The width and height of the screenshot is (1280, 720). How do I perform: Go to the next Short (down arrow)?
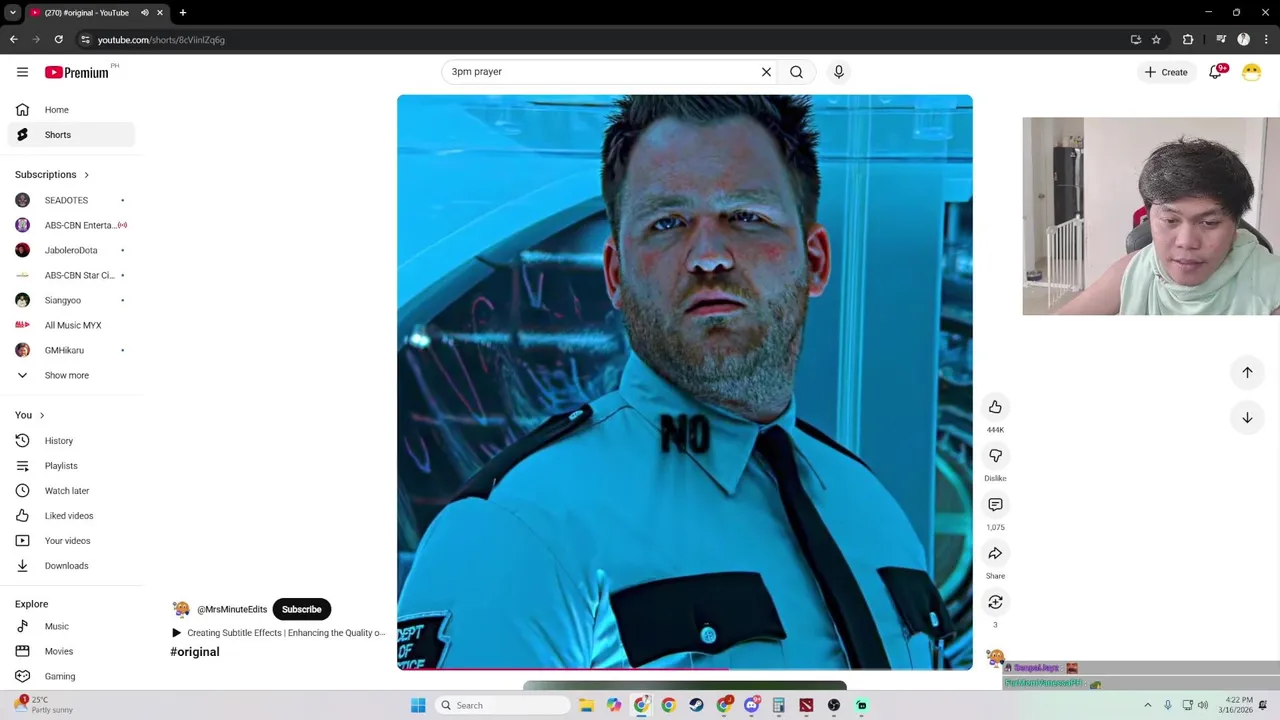pos(1247,418)
